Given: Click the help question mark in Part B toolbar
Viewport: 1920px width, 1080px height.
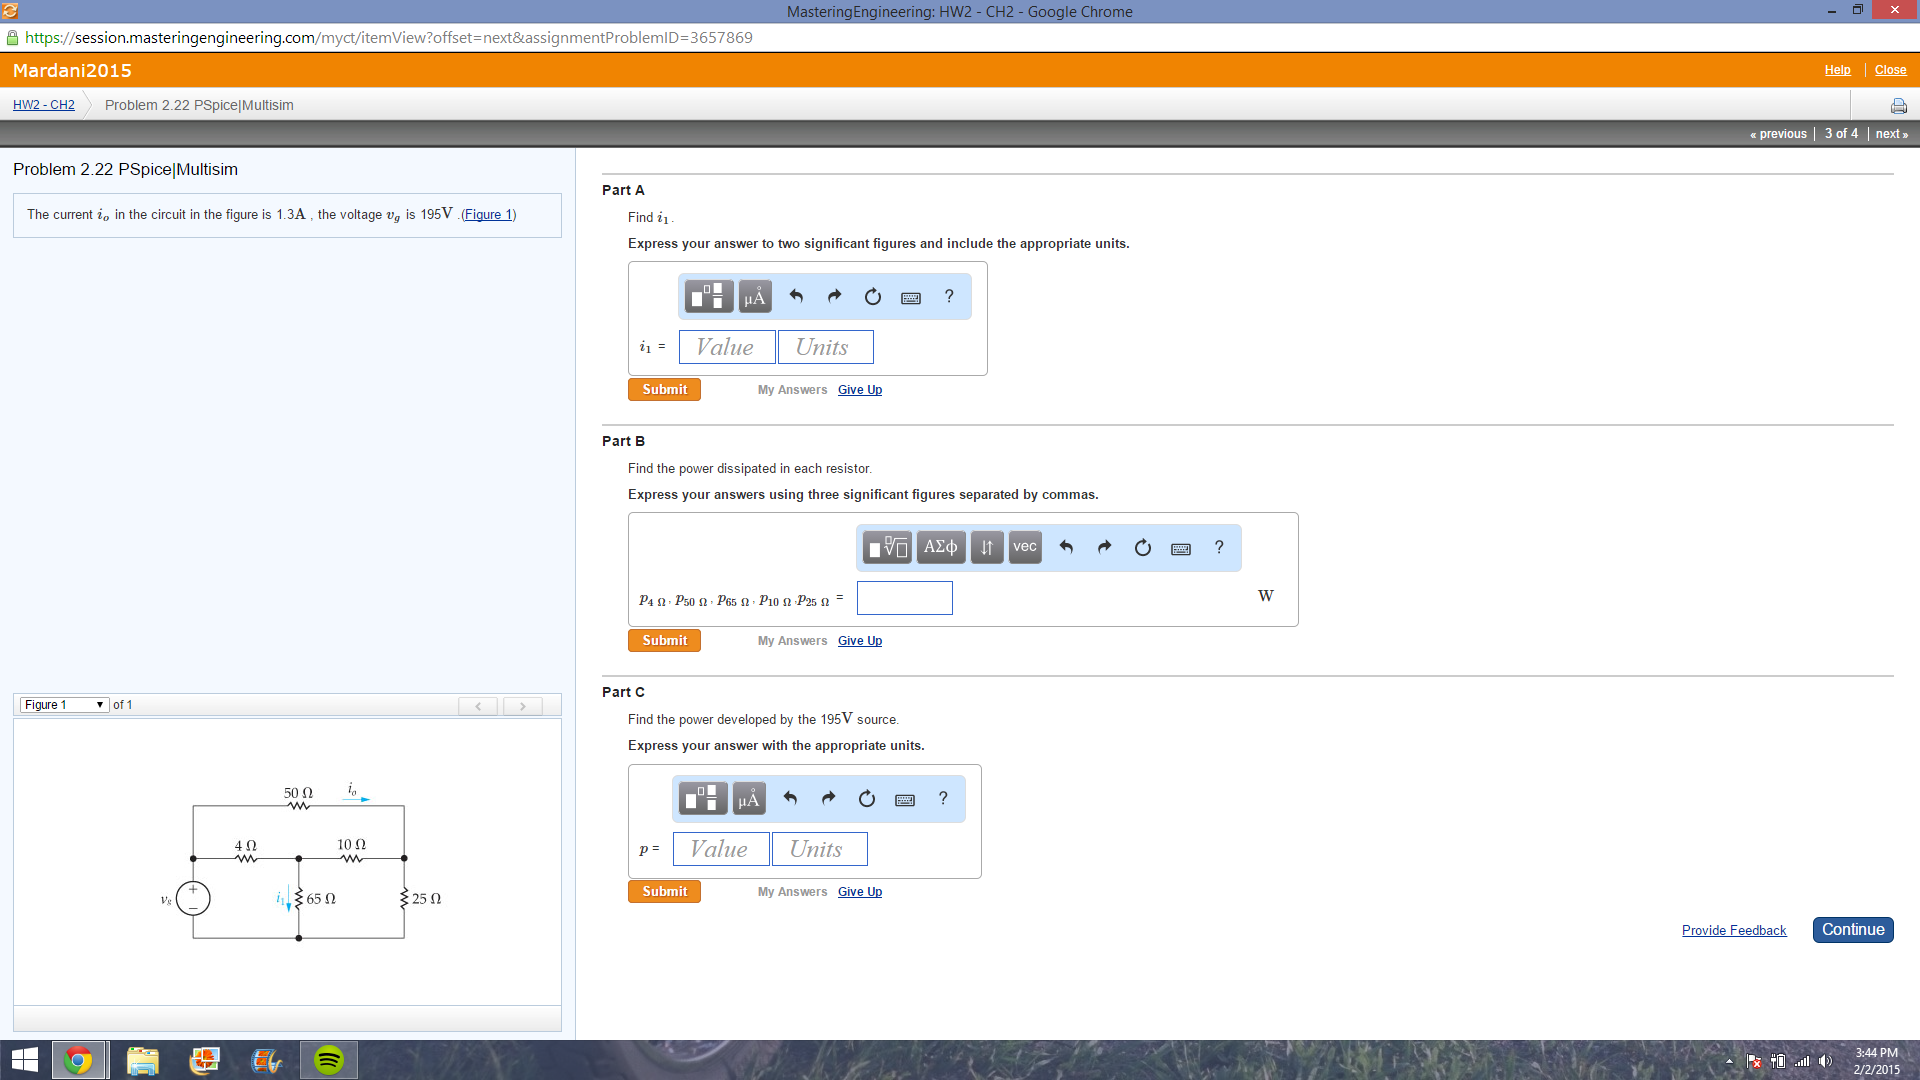Looking at the screenshot, I should click(1219, 547).
